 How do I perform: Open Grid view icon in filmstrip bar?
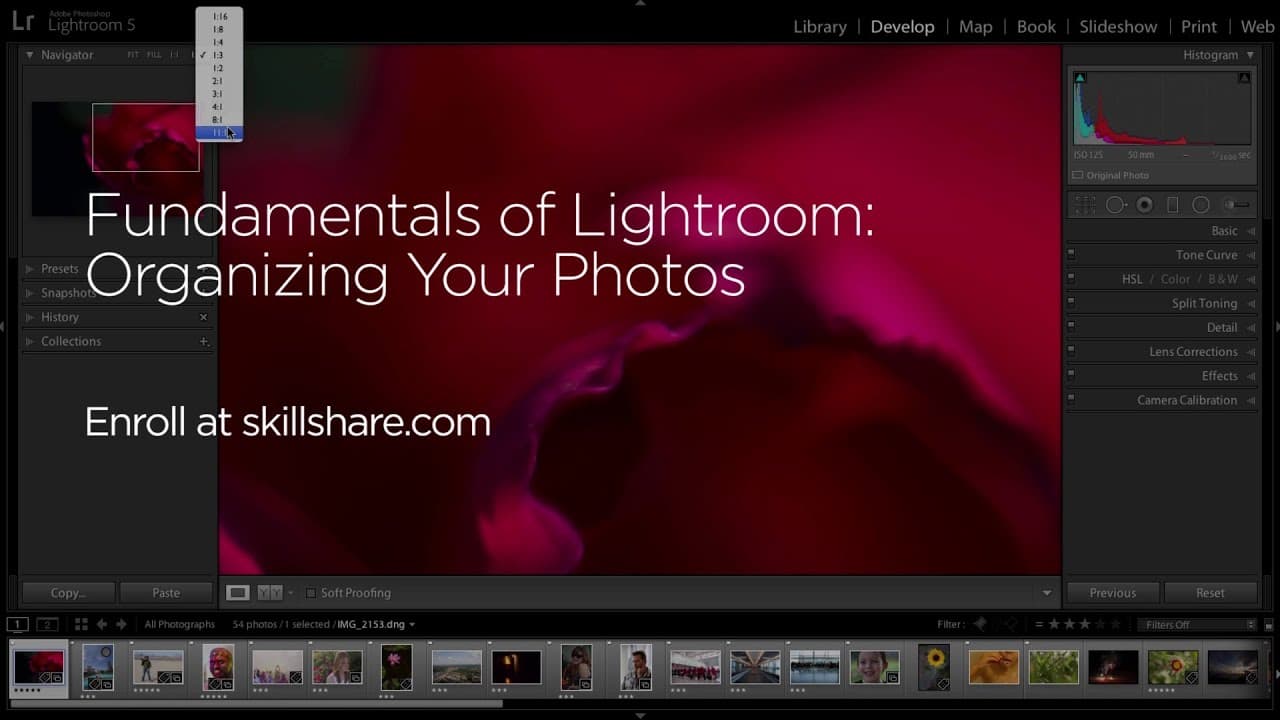pos(82,624)
